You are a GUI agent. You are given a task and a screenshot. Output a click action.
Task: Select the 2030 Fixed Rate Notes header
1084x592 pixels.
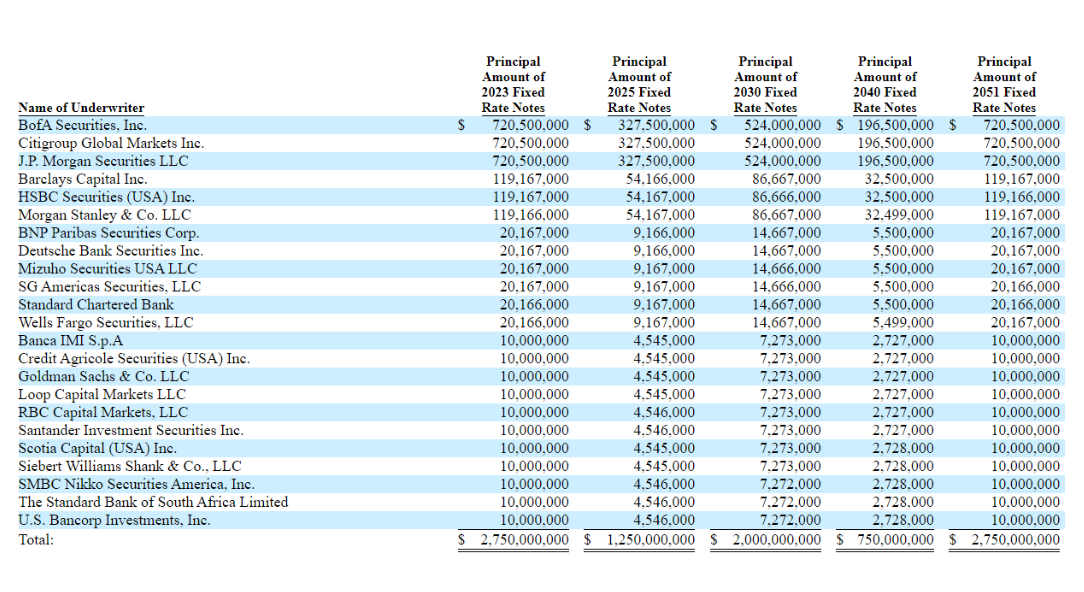click(x=765, y=85)
